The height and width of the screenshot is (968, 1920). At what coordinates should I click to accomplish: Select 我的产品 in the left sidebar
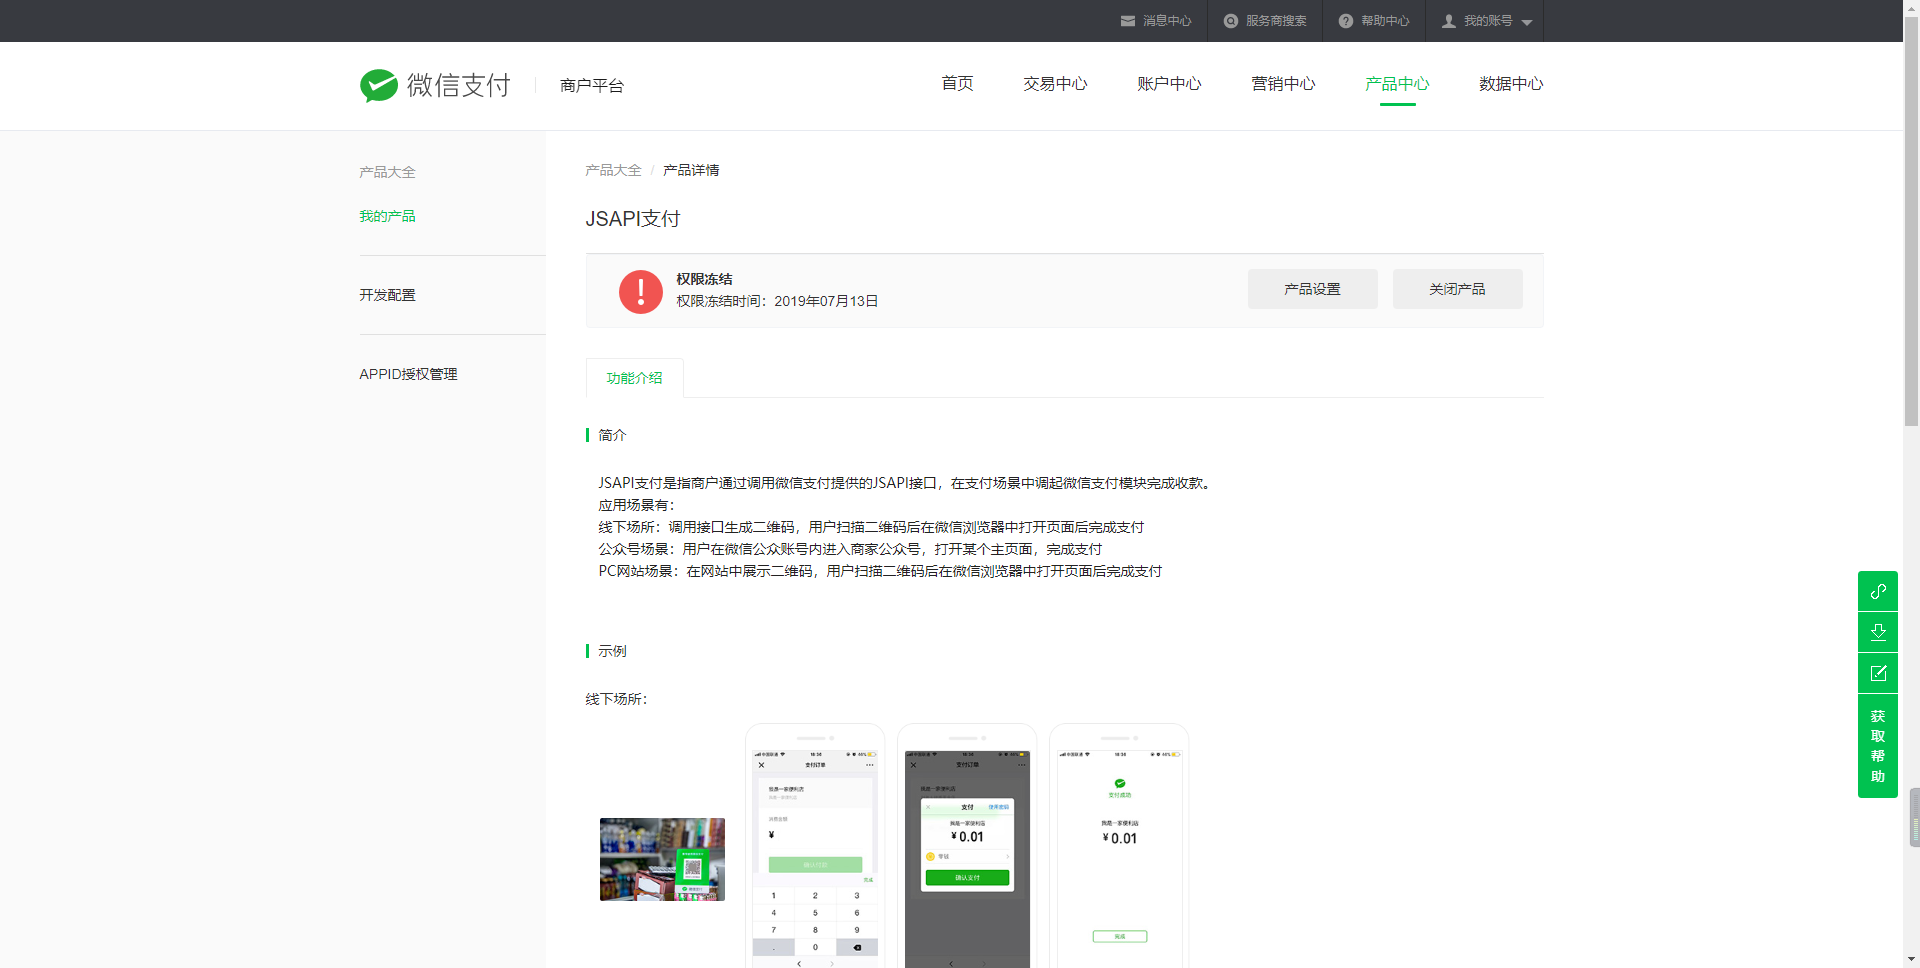(x=387, y=216)
